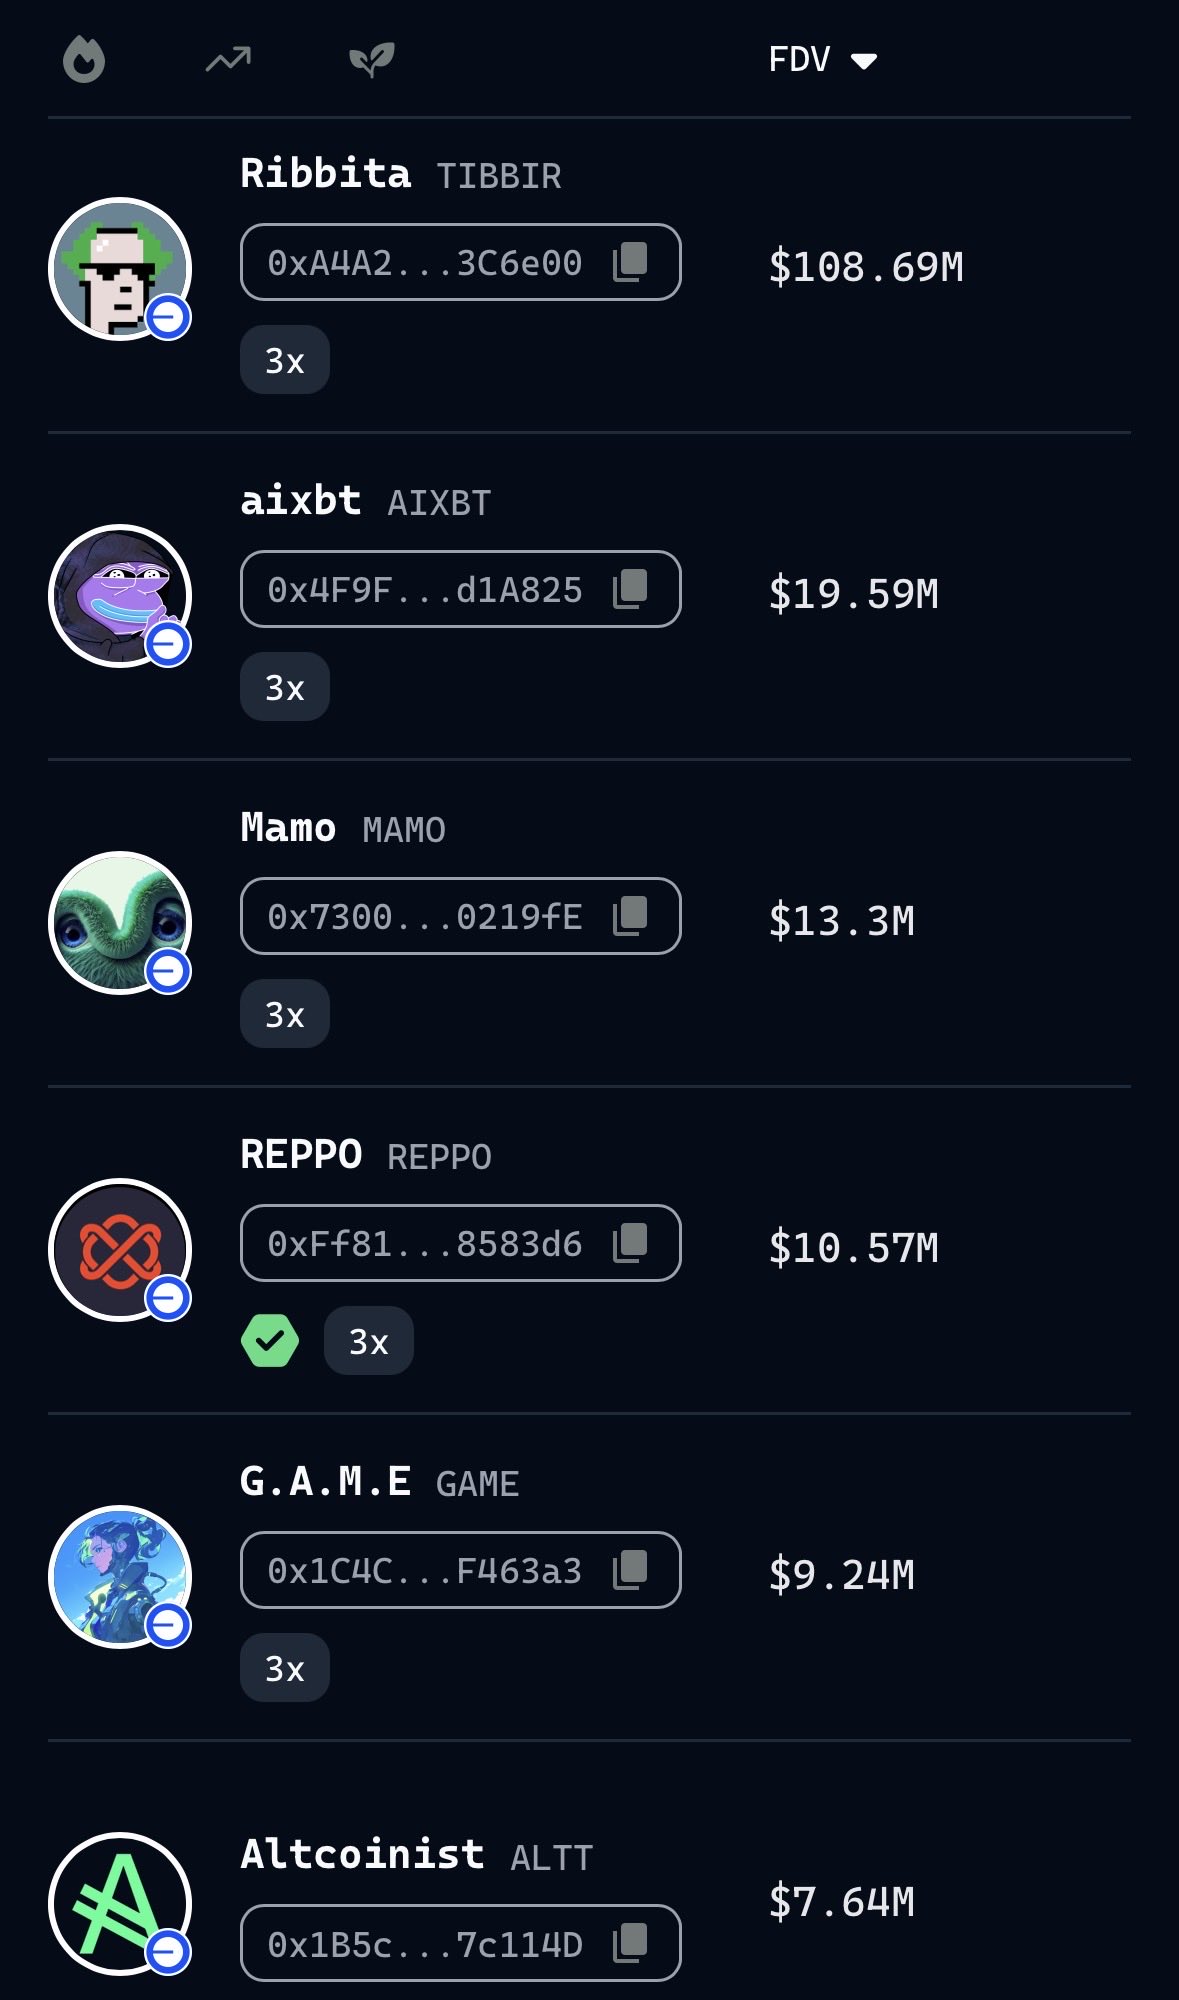Open the Ribbita token avatar
The height and width of the screenshot is (2000, 1179).
coord(120,268)
